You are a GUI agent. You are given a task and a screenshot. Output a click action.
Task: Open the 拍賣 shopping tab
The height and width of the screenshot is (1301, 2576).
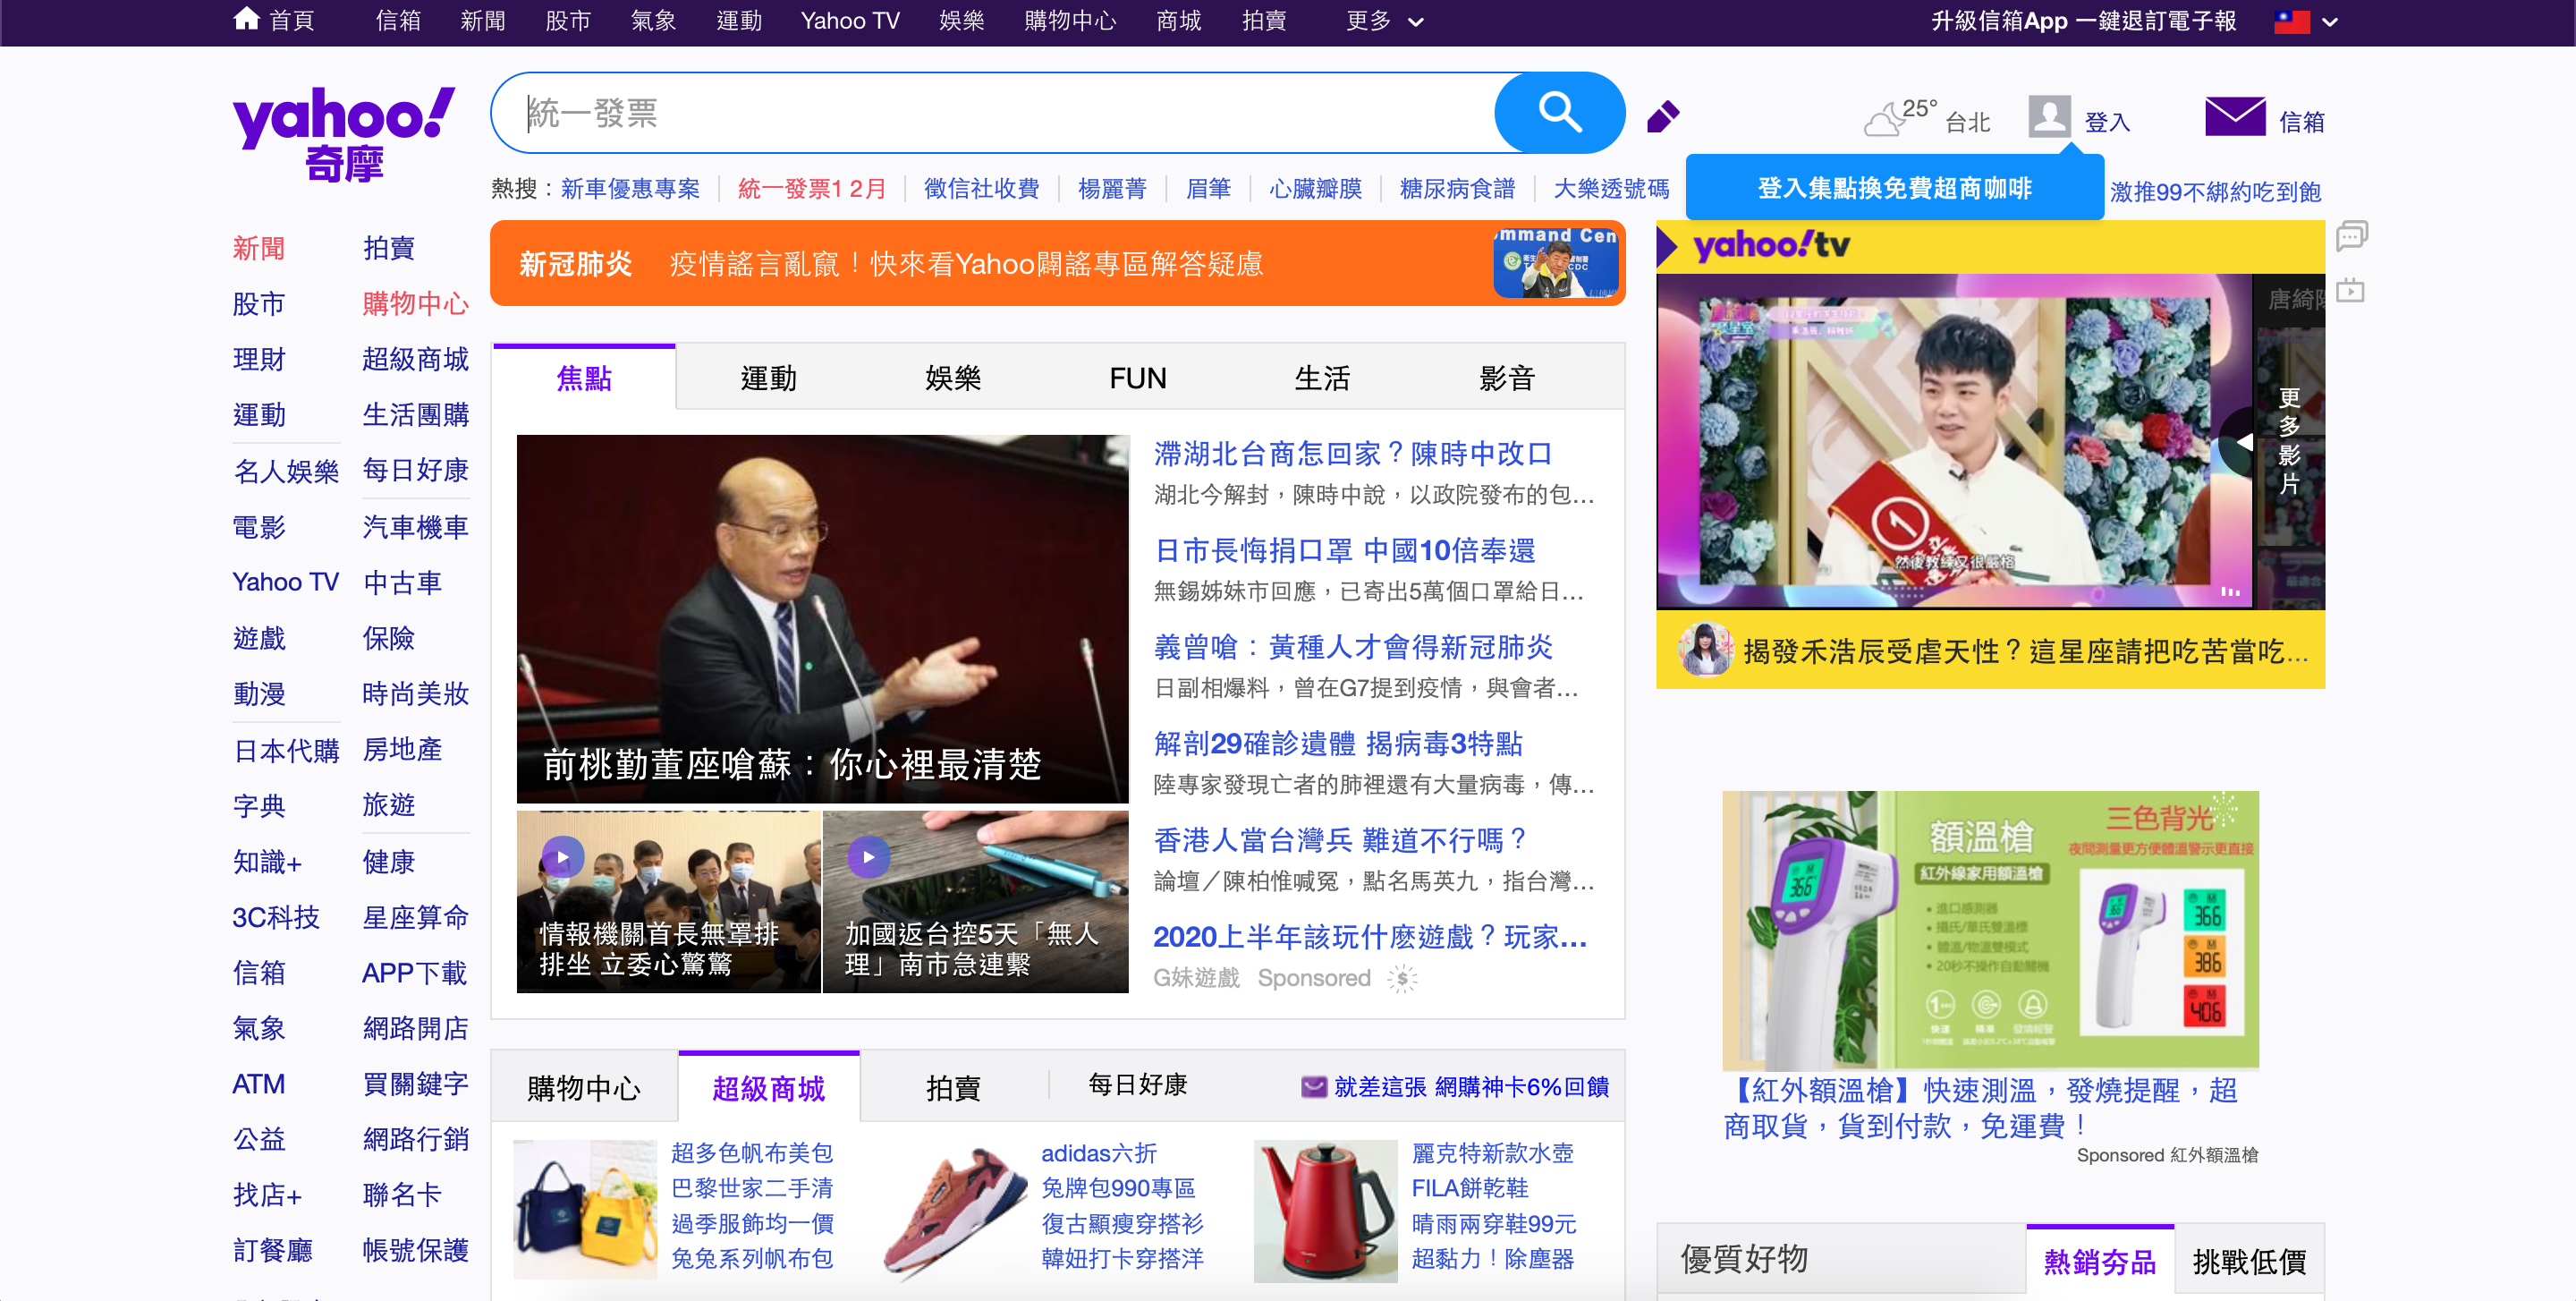[x=953, y=1087]
